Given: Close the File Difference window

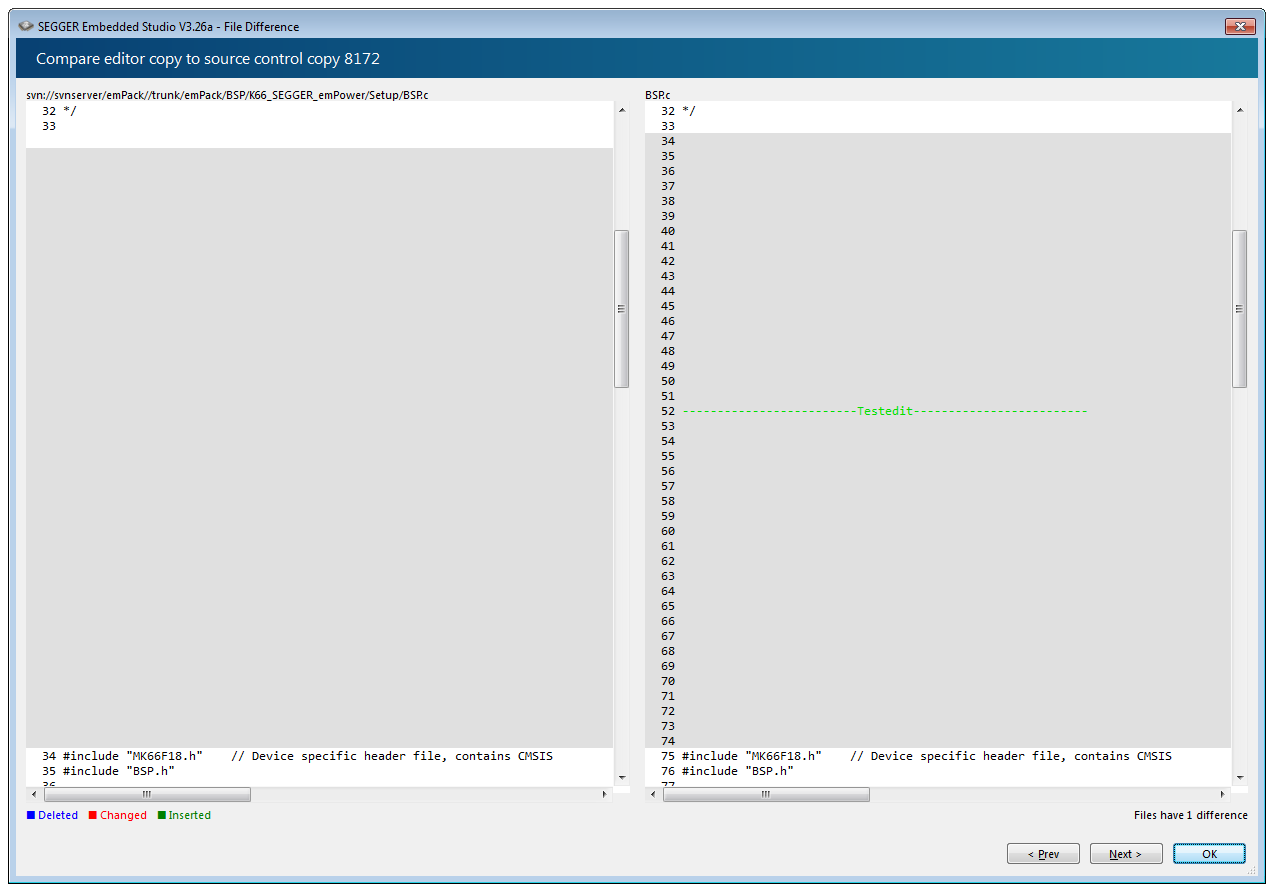Looking at the screenshot, I should 1240,27.
